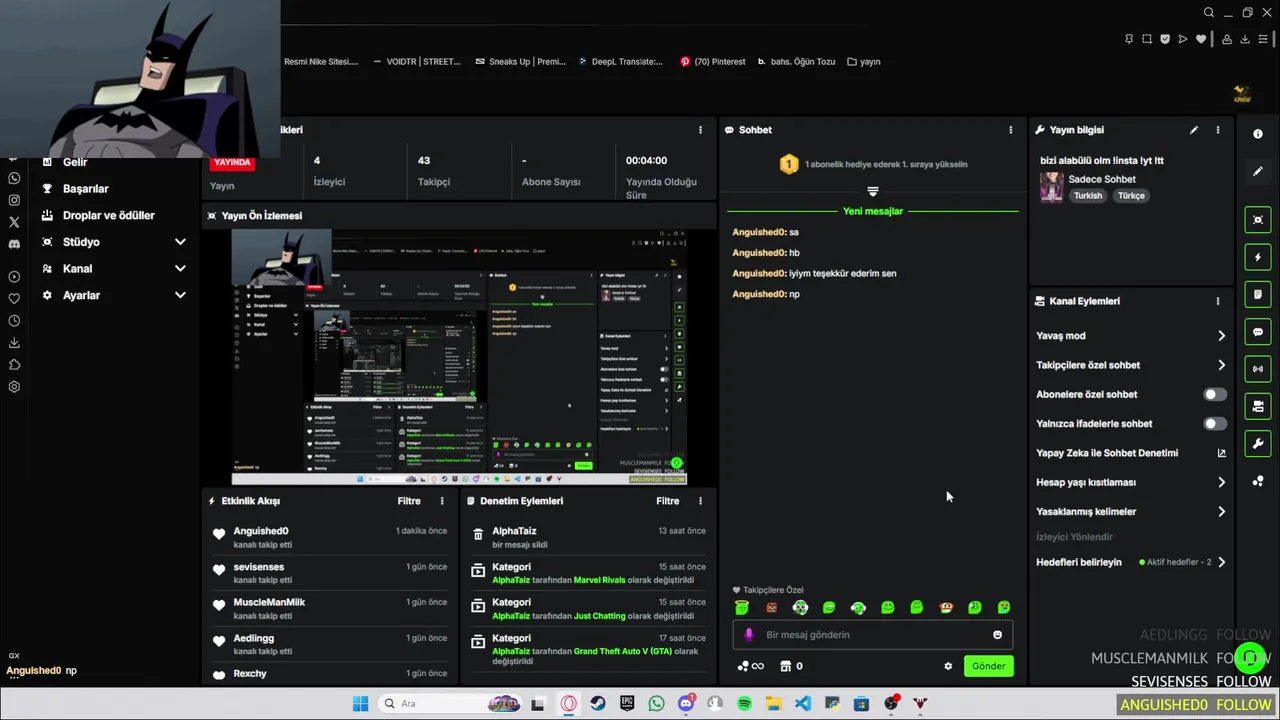Select Droplar ve ödüller menu item
This screenshot has width=1280, height=720.
pos(108,215)
